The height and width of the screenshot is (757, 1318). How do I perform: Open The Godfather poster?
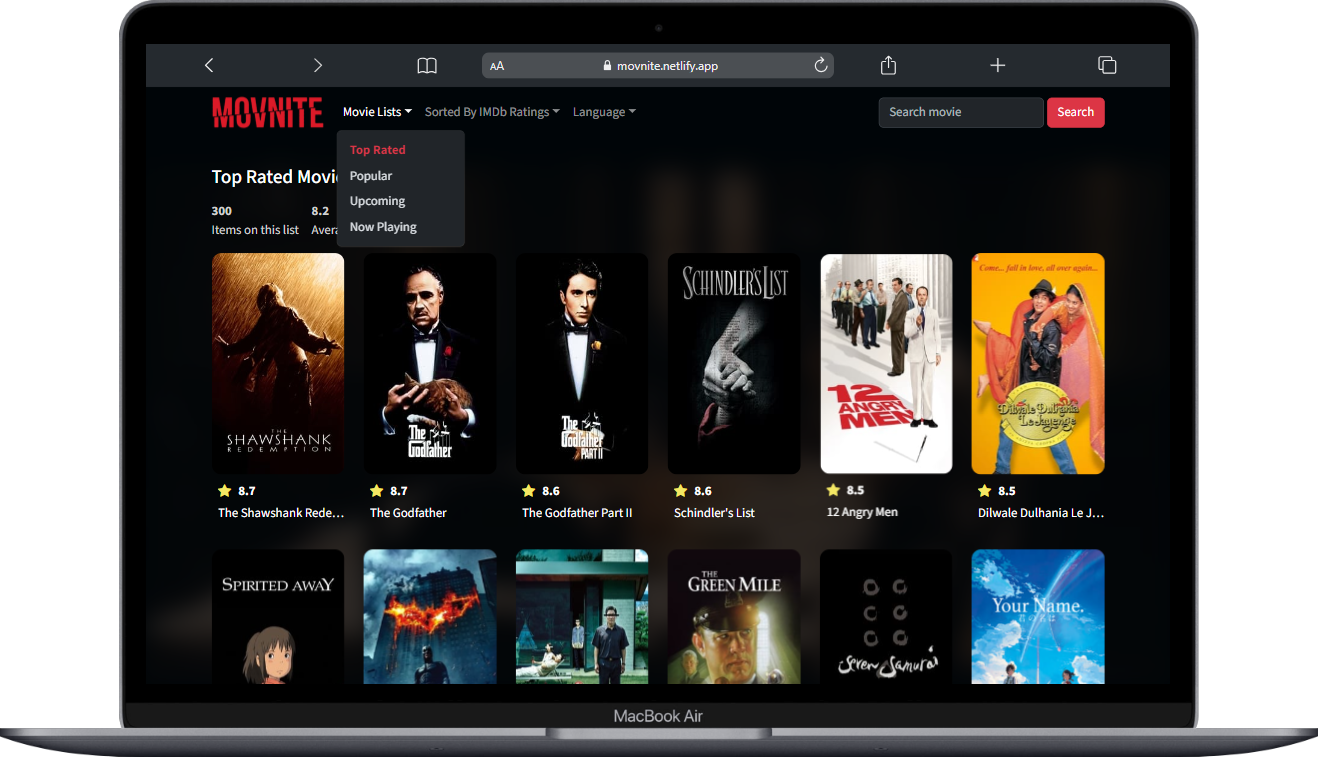click(430, 363)
